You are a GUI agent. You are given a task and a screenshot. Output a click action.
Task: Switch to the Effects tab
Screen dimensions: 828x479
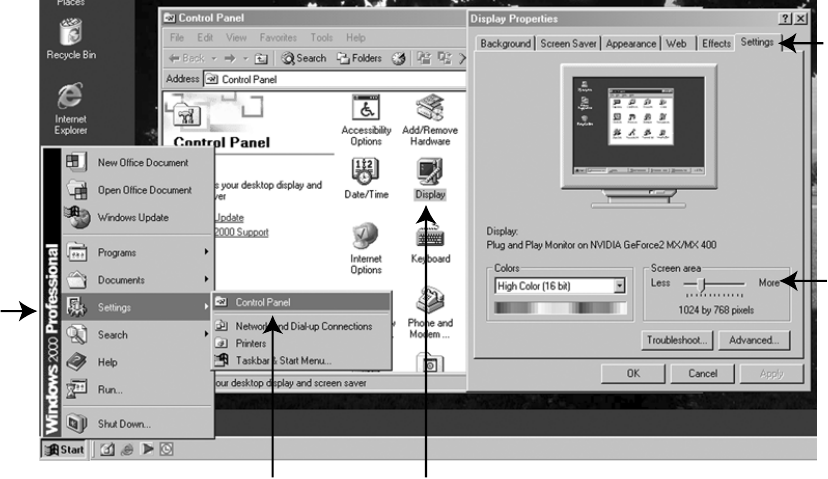716,43
